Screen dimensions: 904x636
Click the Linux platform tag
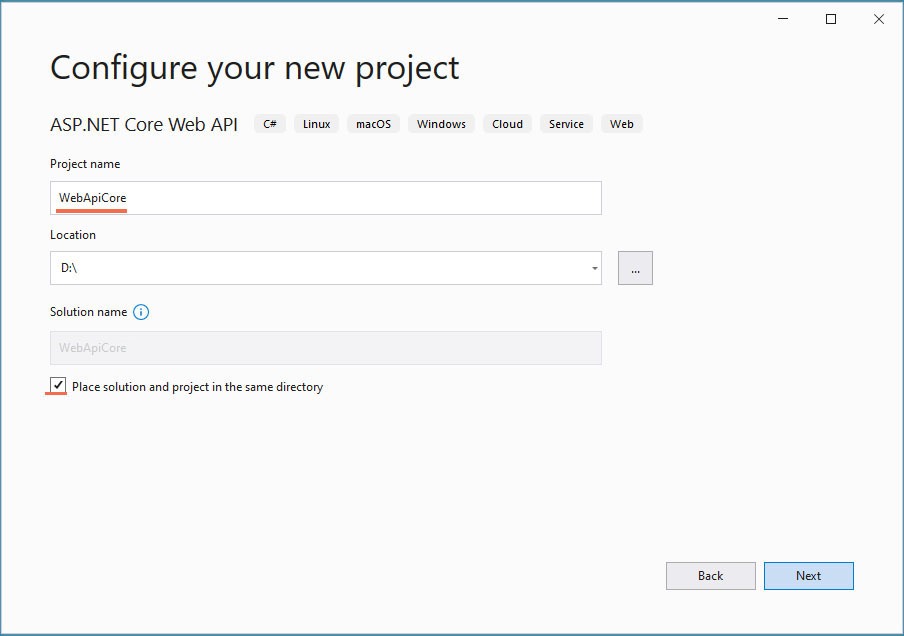316,124
